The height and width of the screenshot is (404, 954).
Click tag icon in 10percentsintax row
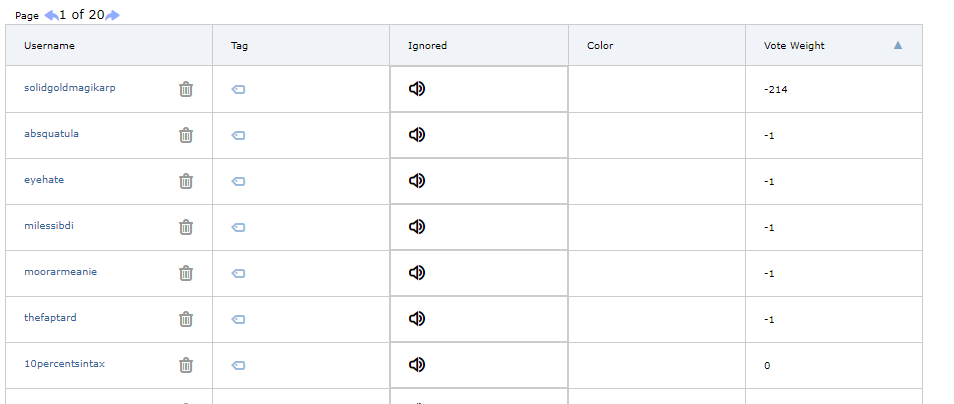point(238,366)
